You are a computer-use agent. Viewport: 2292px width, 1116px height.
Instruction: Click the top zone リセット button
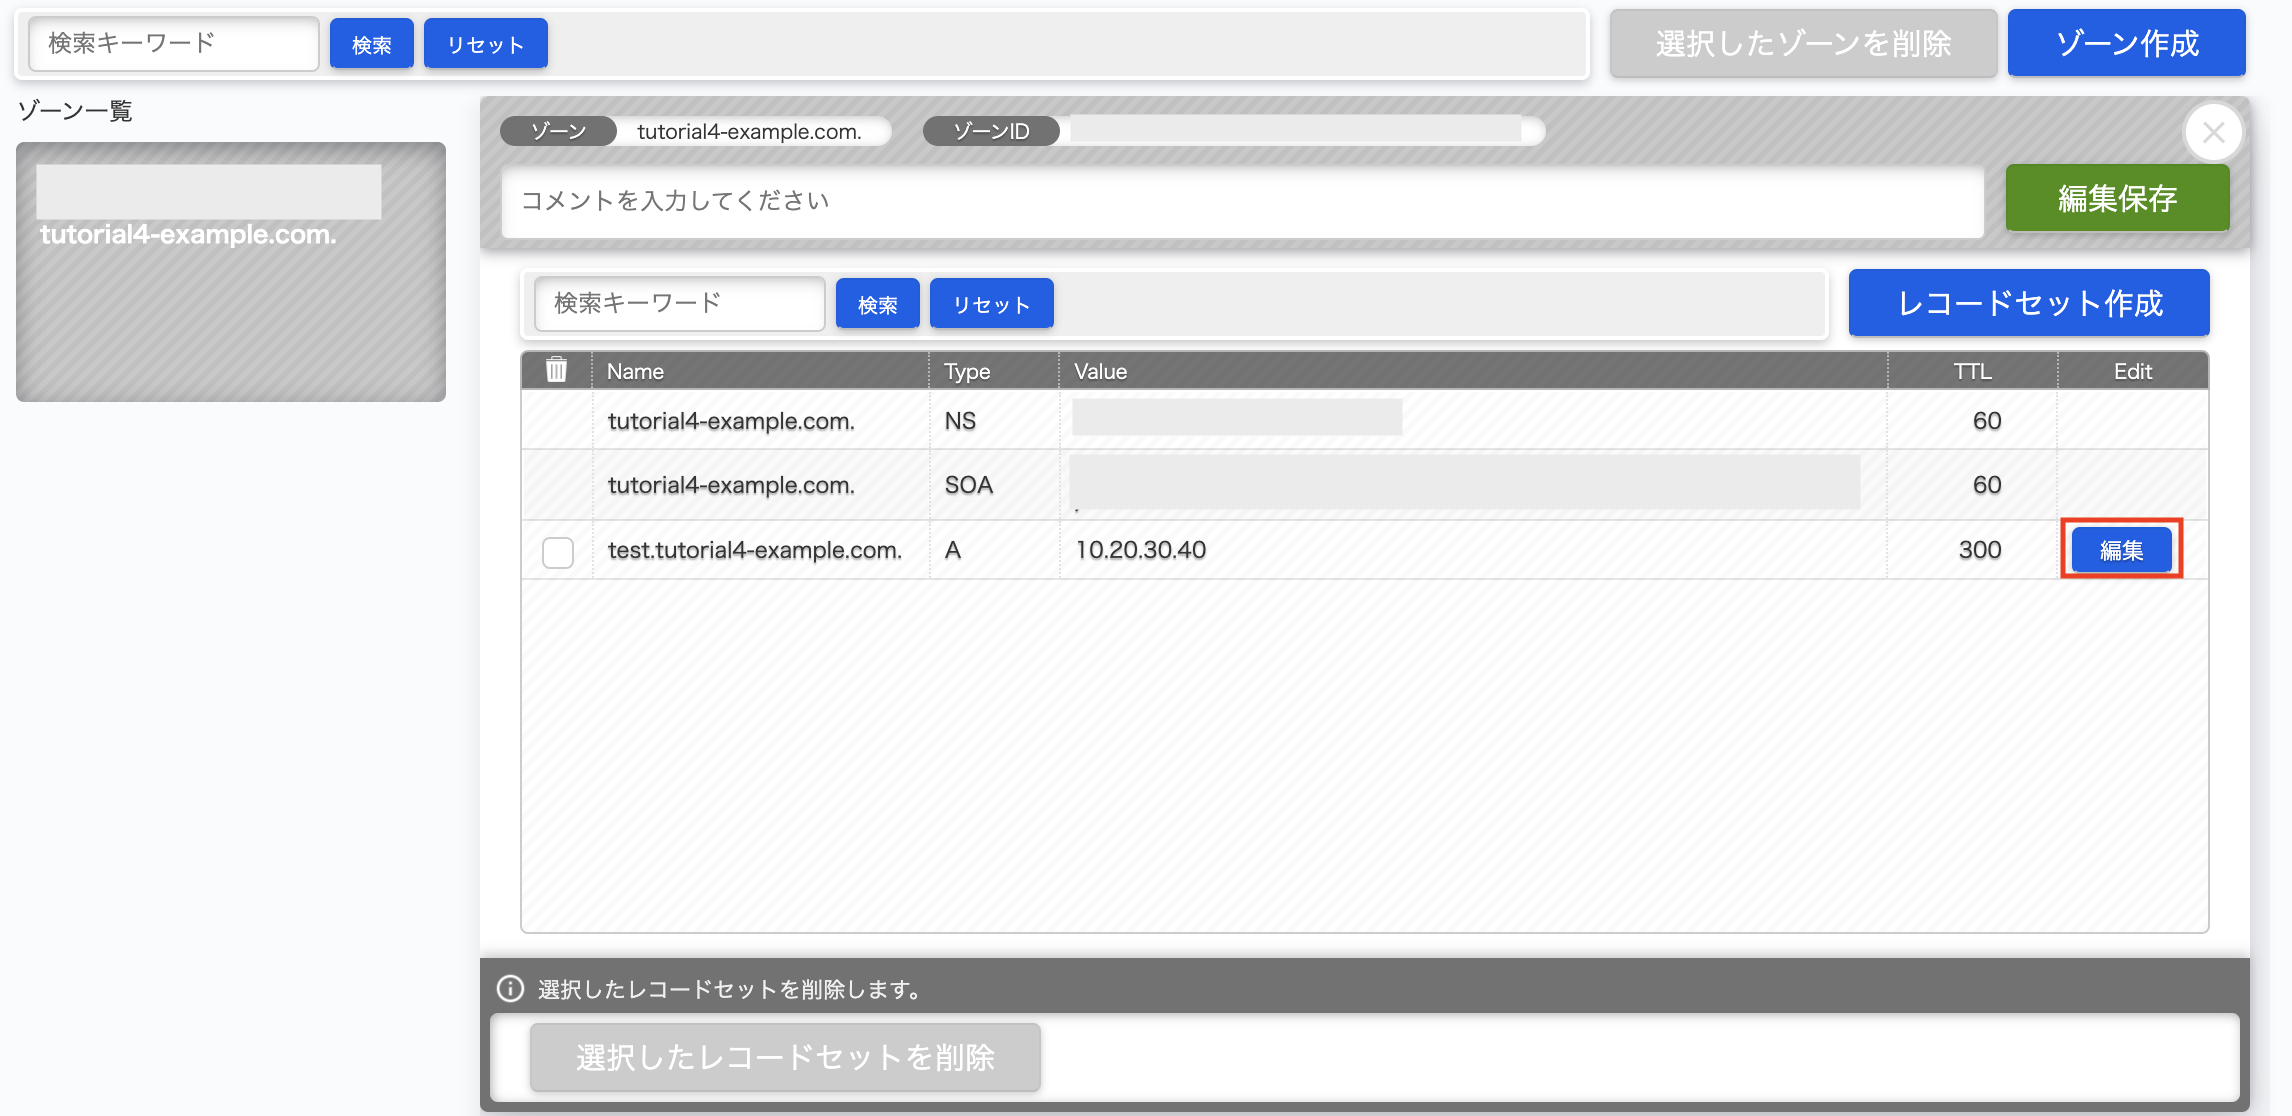pyautogui.click(x=485, y=44)
